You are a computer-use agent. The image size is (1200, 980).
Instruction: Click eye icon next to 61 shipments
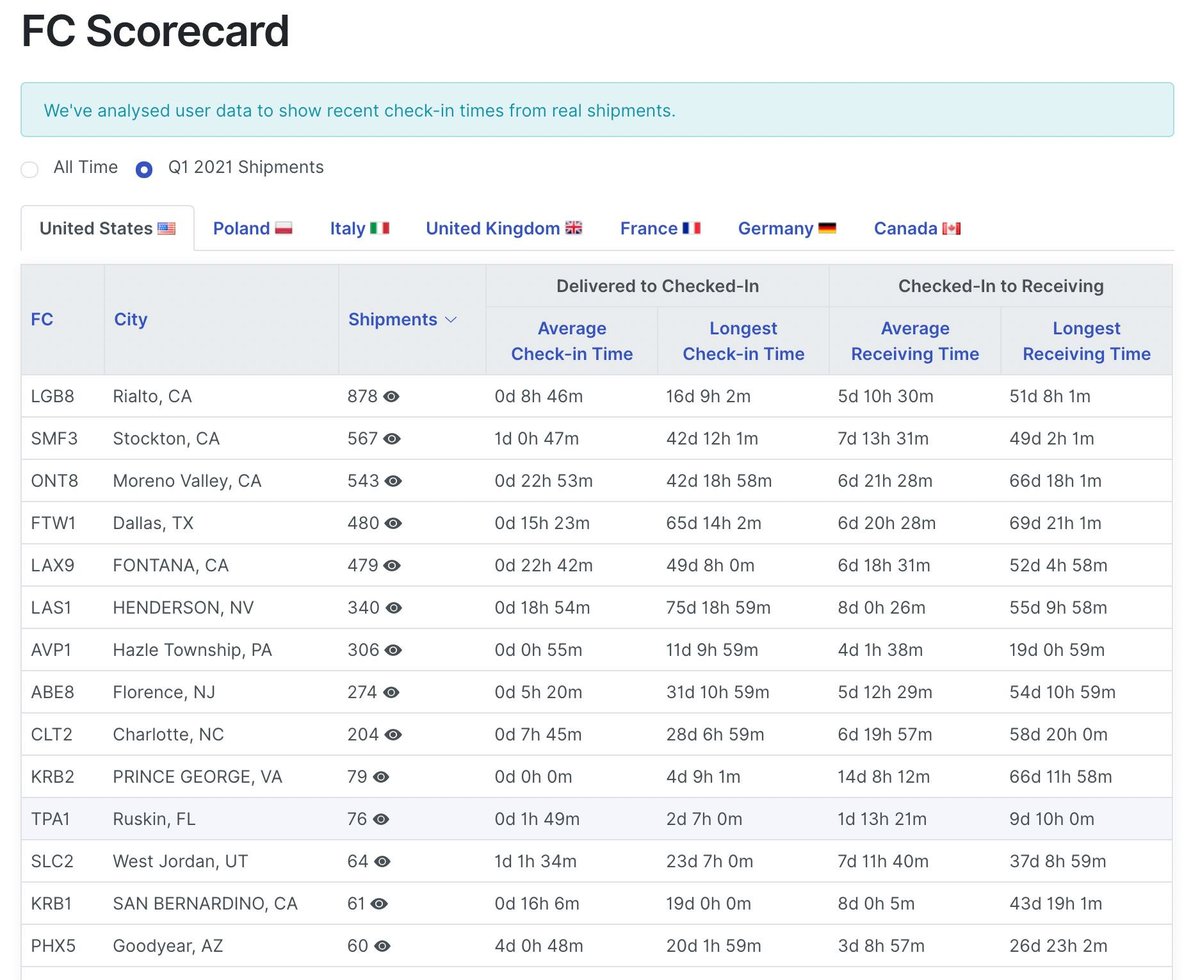(x=379, y=904)
